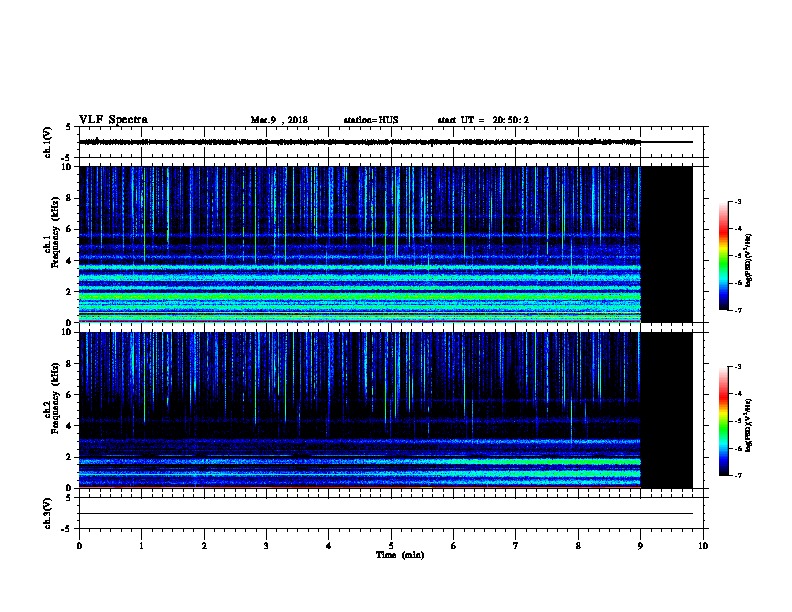Click the '-3' label on the lower colorbar
Image resolution: width=792 pixels, height=612 pixels.
737,367
